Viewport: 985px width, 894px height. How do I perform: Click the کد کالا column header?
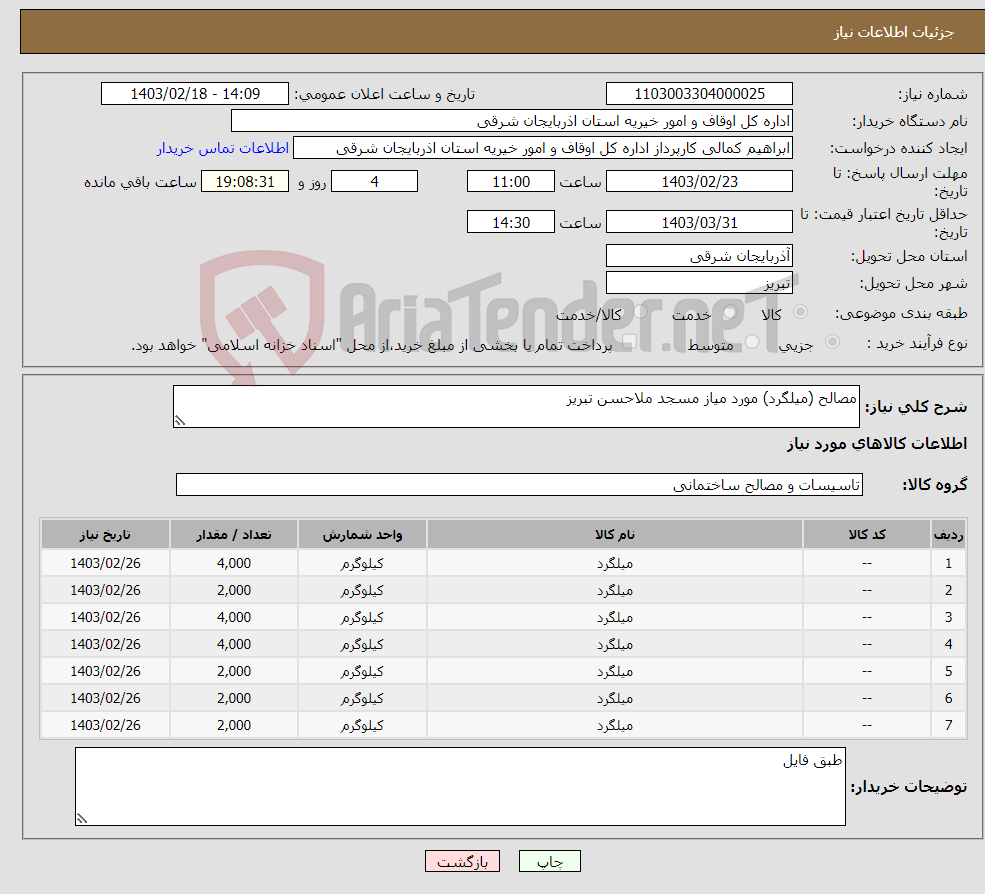[x=867, y=535]
